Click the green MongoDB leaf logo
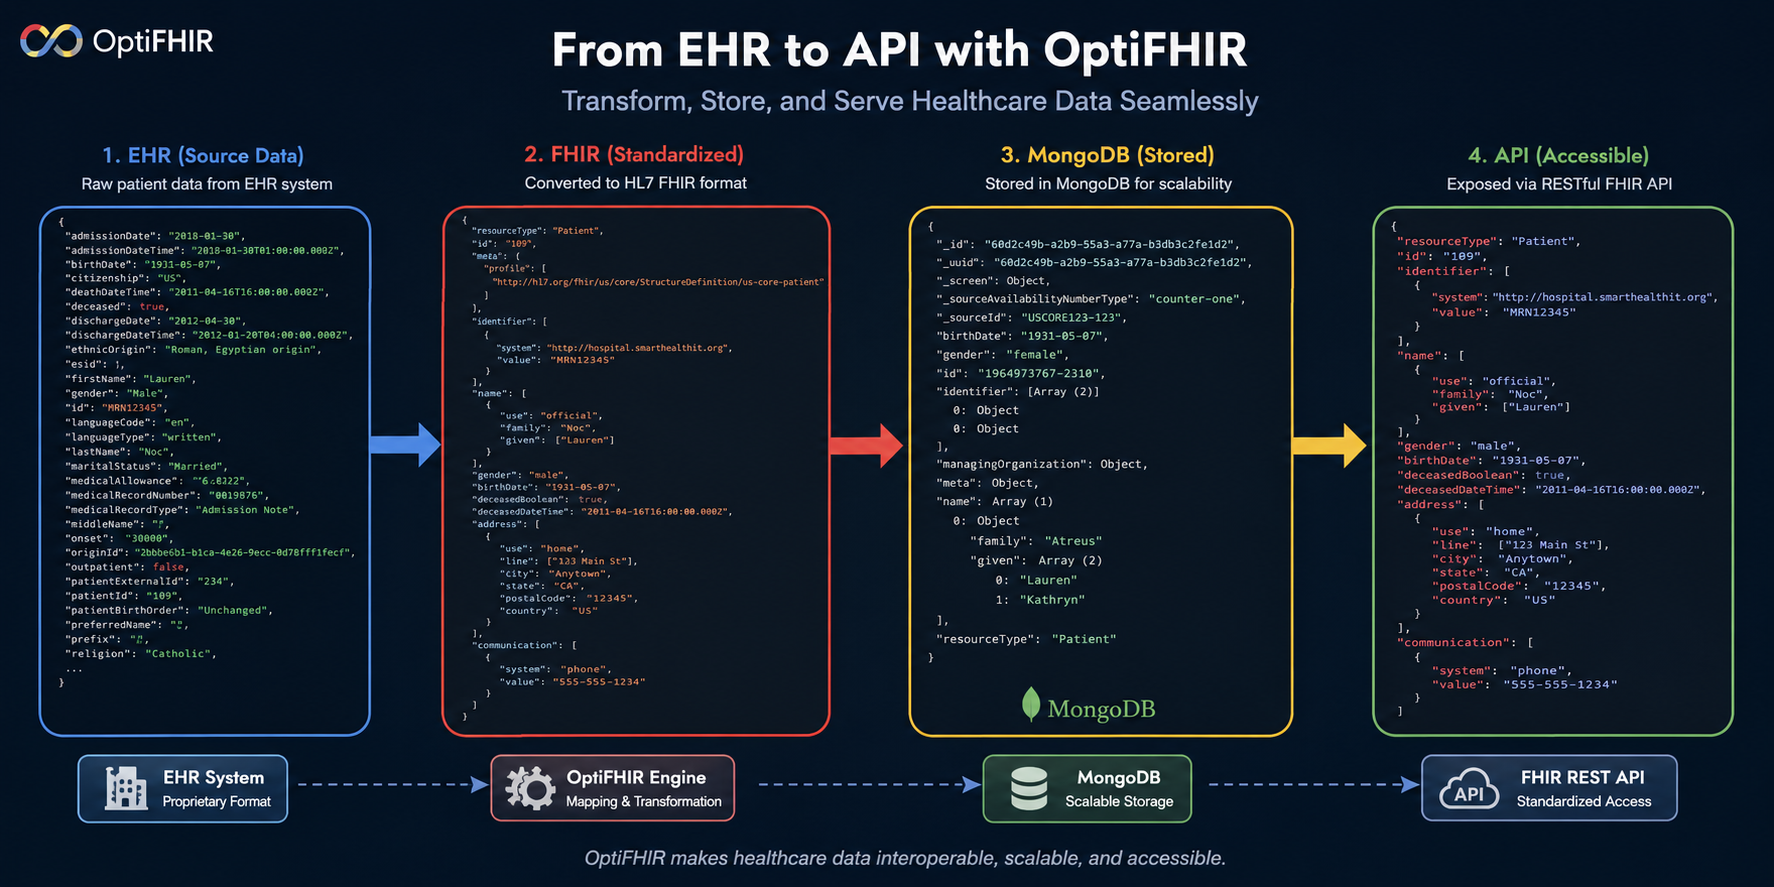The image size is (1774, 887). click(1030, 705)
